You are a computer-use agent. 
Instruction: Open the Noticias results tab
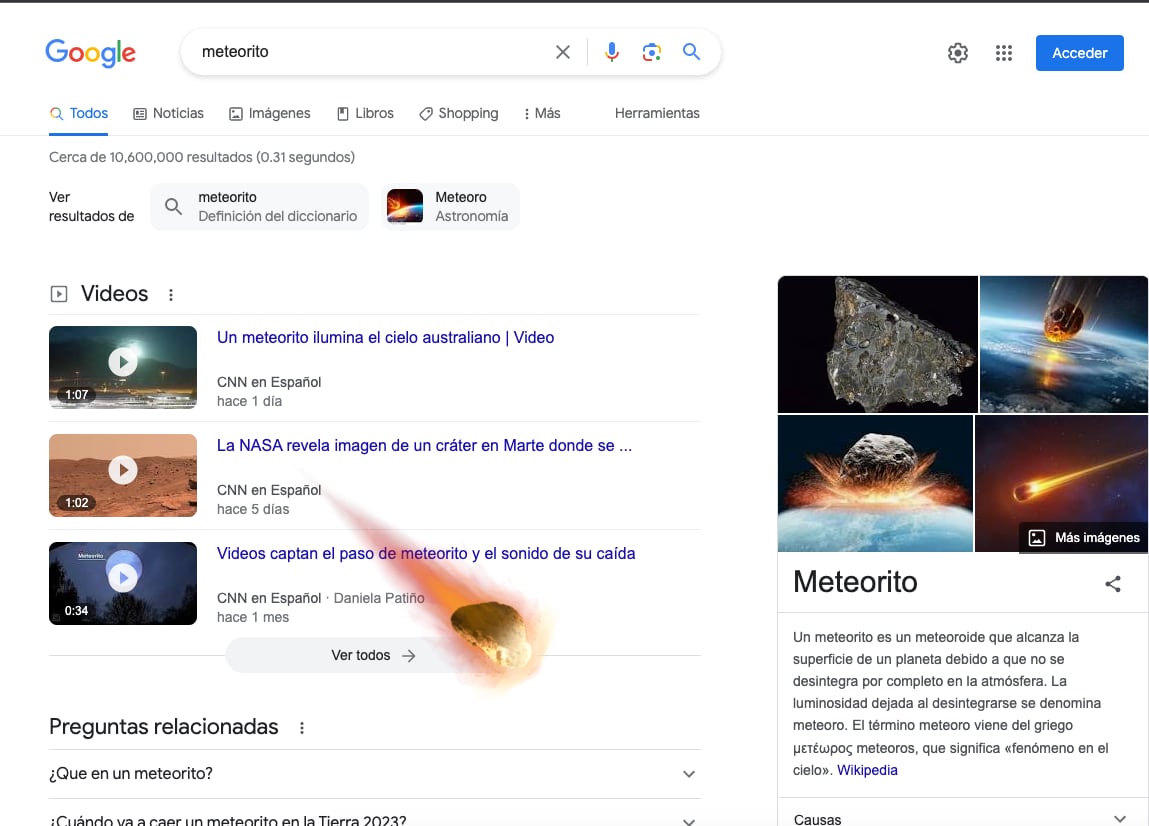tap(168, 113)
